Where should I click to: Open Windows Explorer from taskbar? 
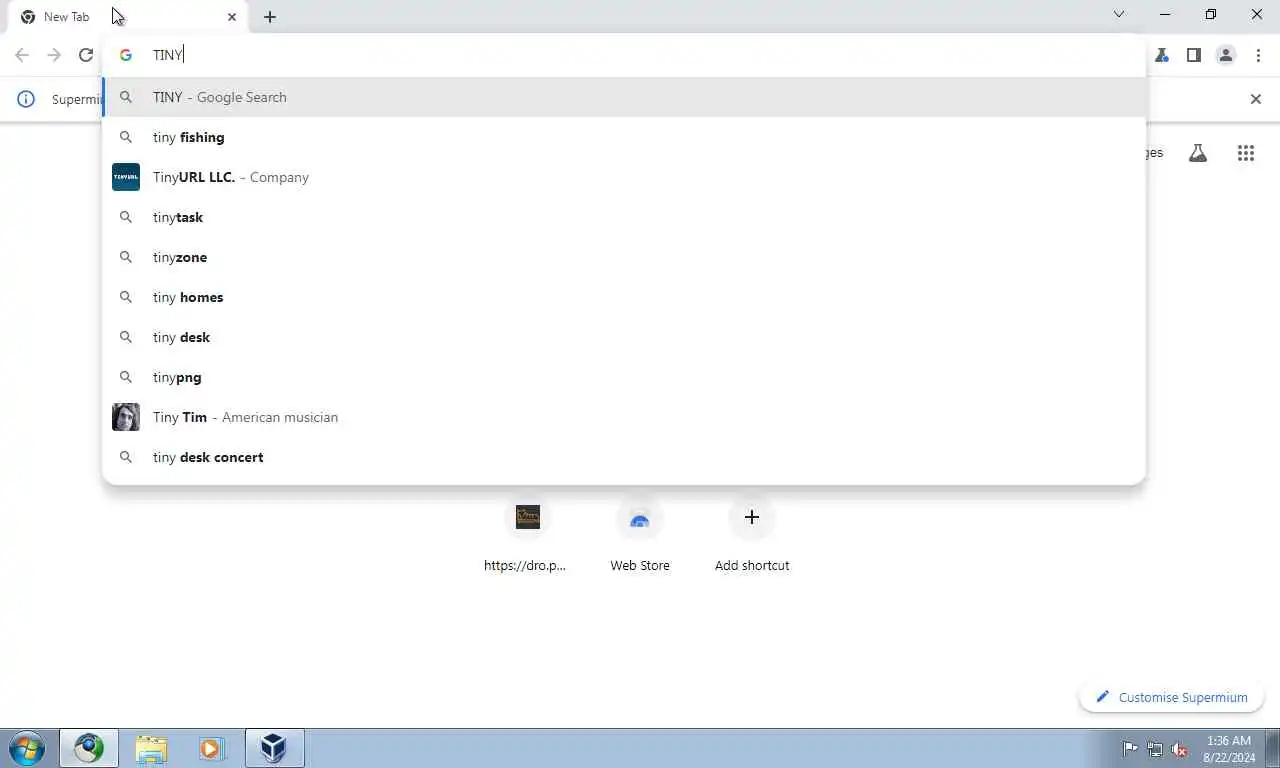coord(151,748)
